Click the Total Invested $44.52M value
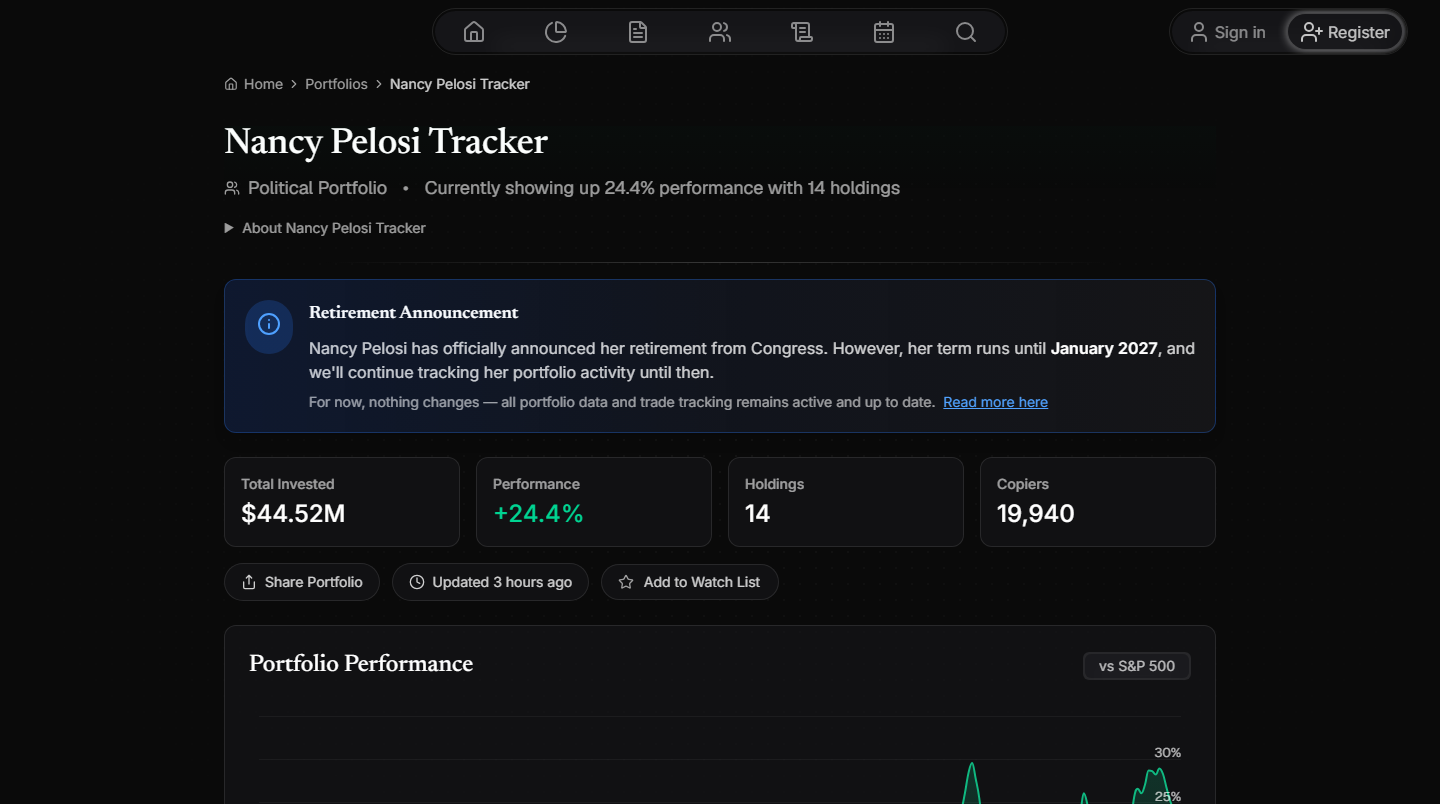Screen dimensions: 1440x804 click(x=293, y=514)
